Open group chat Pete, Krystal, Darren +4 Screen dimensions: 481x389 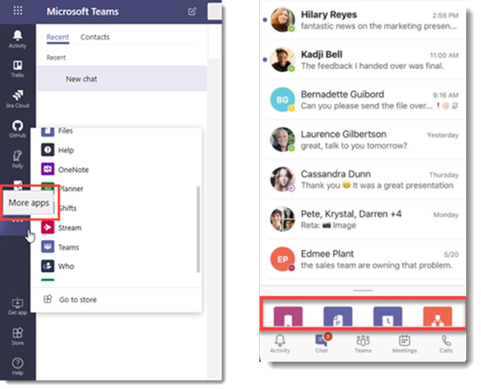[363, 219]
